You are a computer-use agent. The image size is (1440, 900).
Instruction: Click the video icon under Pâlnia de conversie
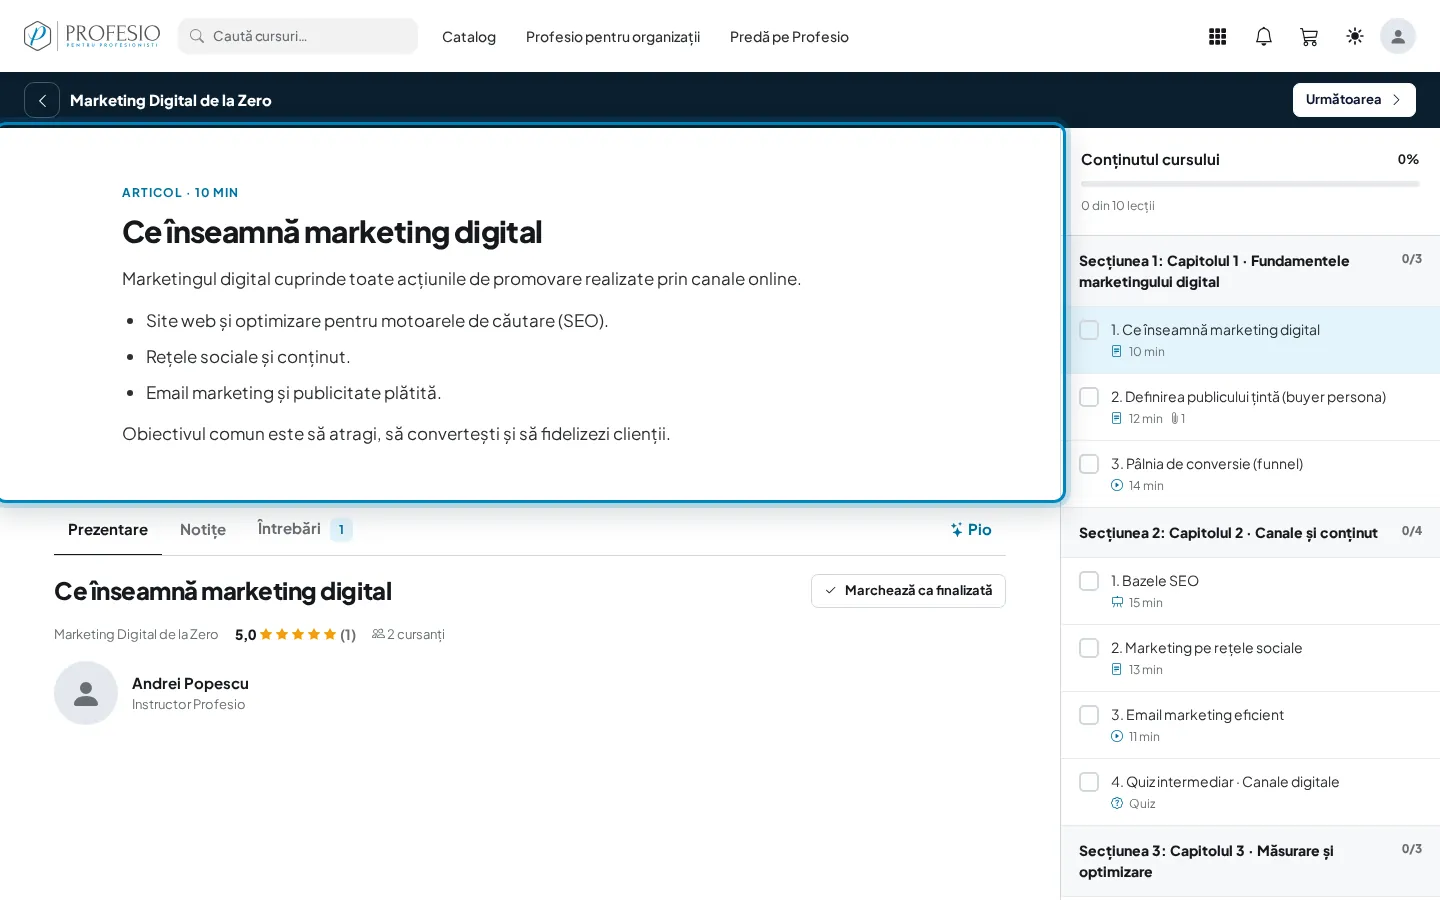pos(1117,486)
